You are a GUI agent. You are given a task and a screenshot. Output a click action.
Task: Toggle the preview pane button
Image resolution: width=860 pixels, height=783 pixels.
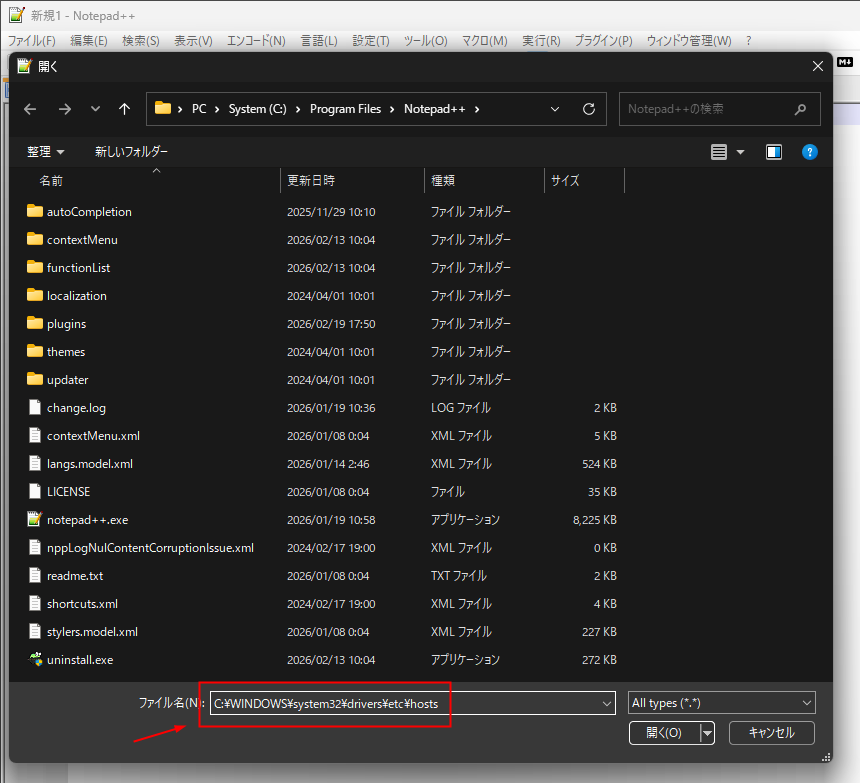pyautogui.click(x=773, y=151)
